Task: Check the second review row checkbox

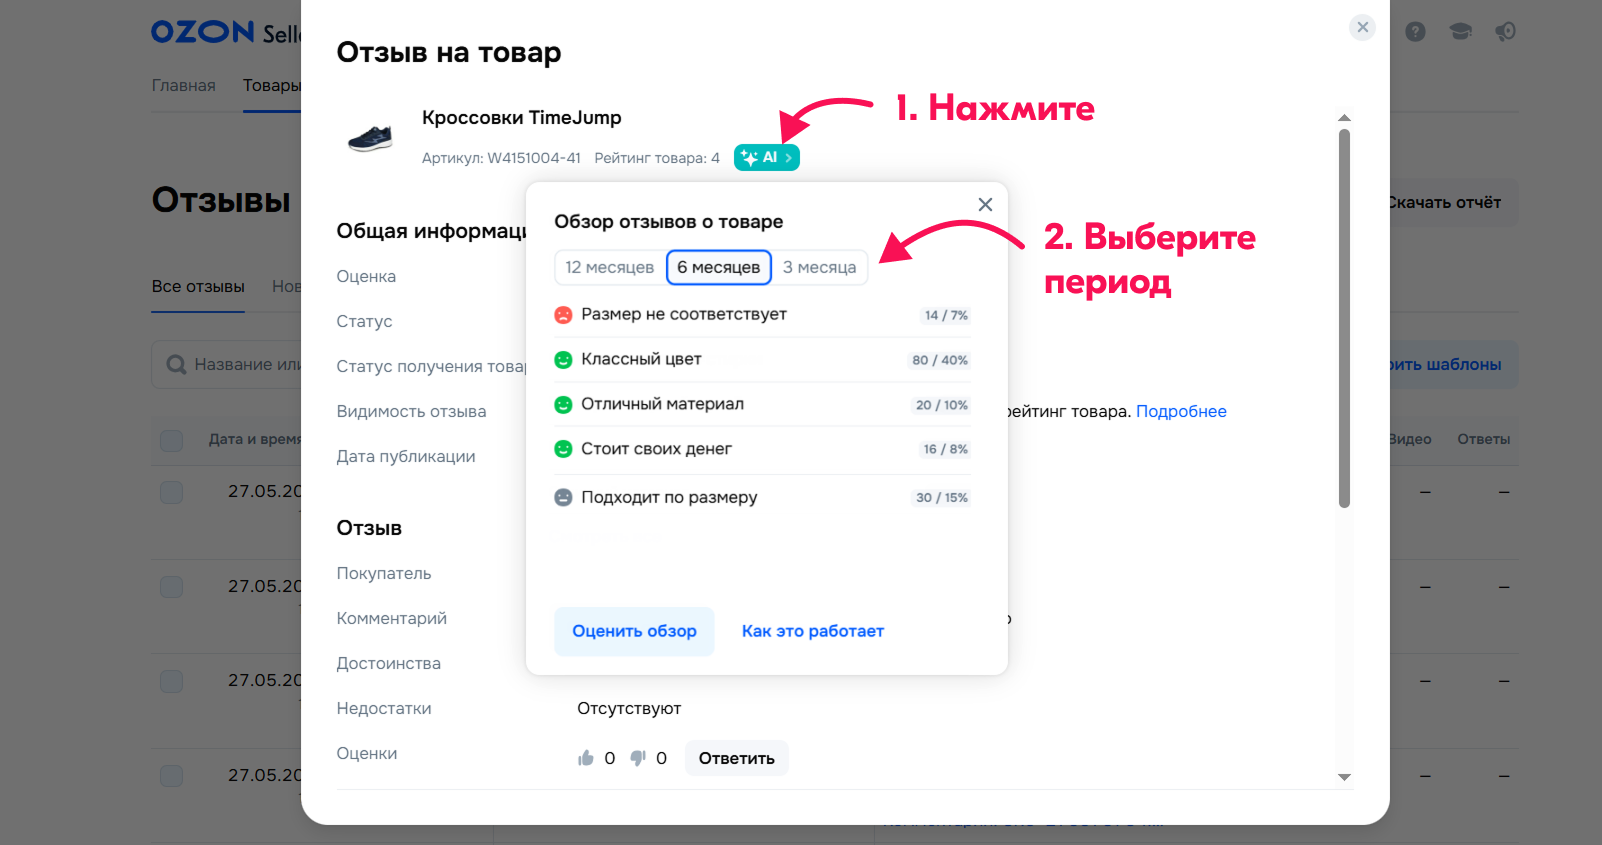Action: pos(172,587)
